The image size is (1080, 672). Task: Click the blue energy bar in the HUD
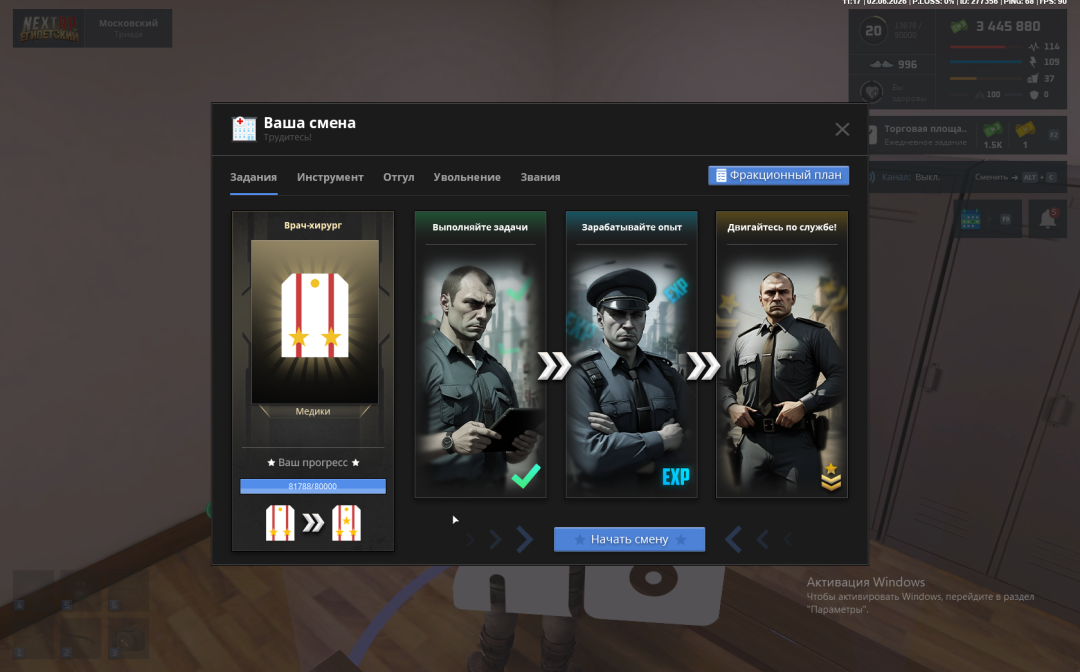click(986, 62)
